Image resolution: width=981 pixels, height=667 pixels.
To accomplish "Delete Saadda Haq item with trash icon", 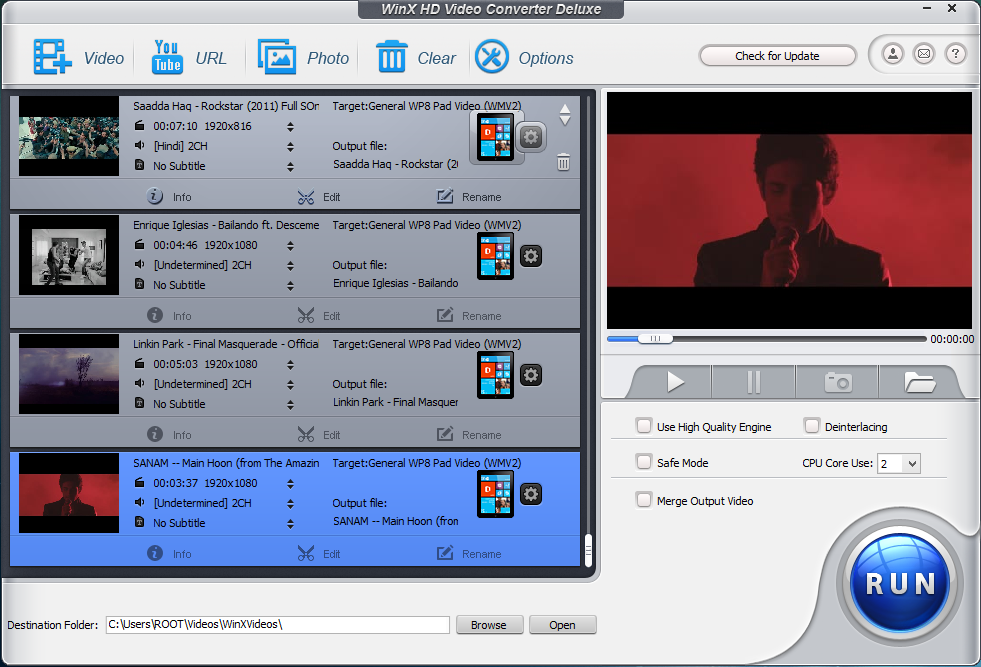I will point(564,163).
